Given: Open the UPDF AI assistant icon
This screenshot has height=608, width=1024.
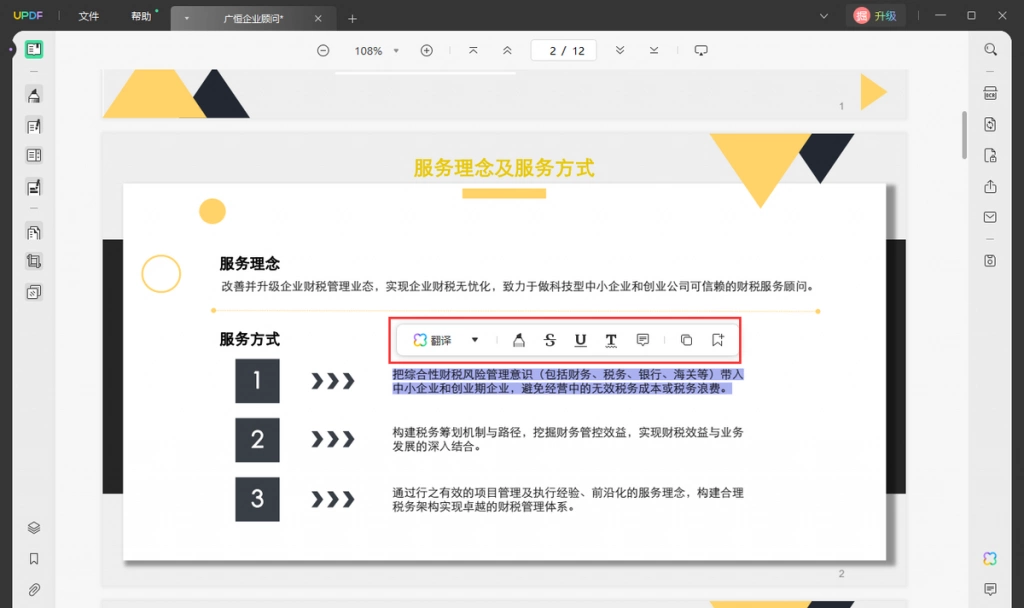Looking at the screenshot, I should click(x=990, y=558).
